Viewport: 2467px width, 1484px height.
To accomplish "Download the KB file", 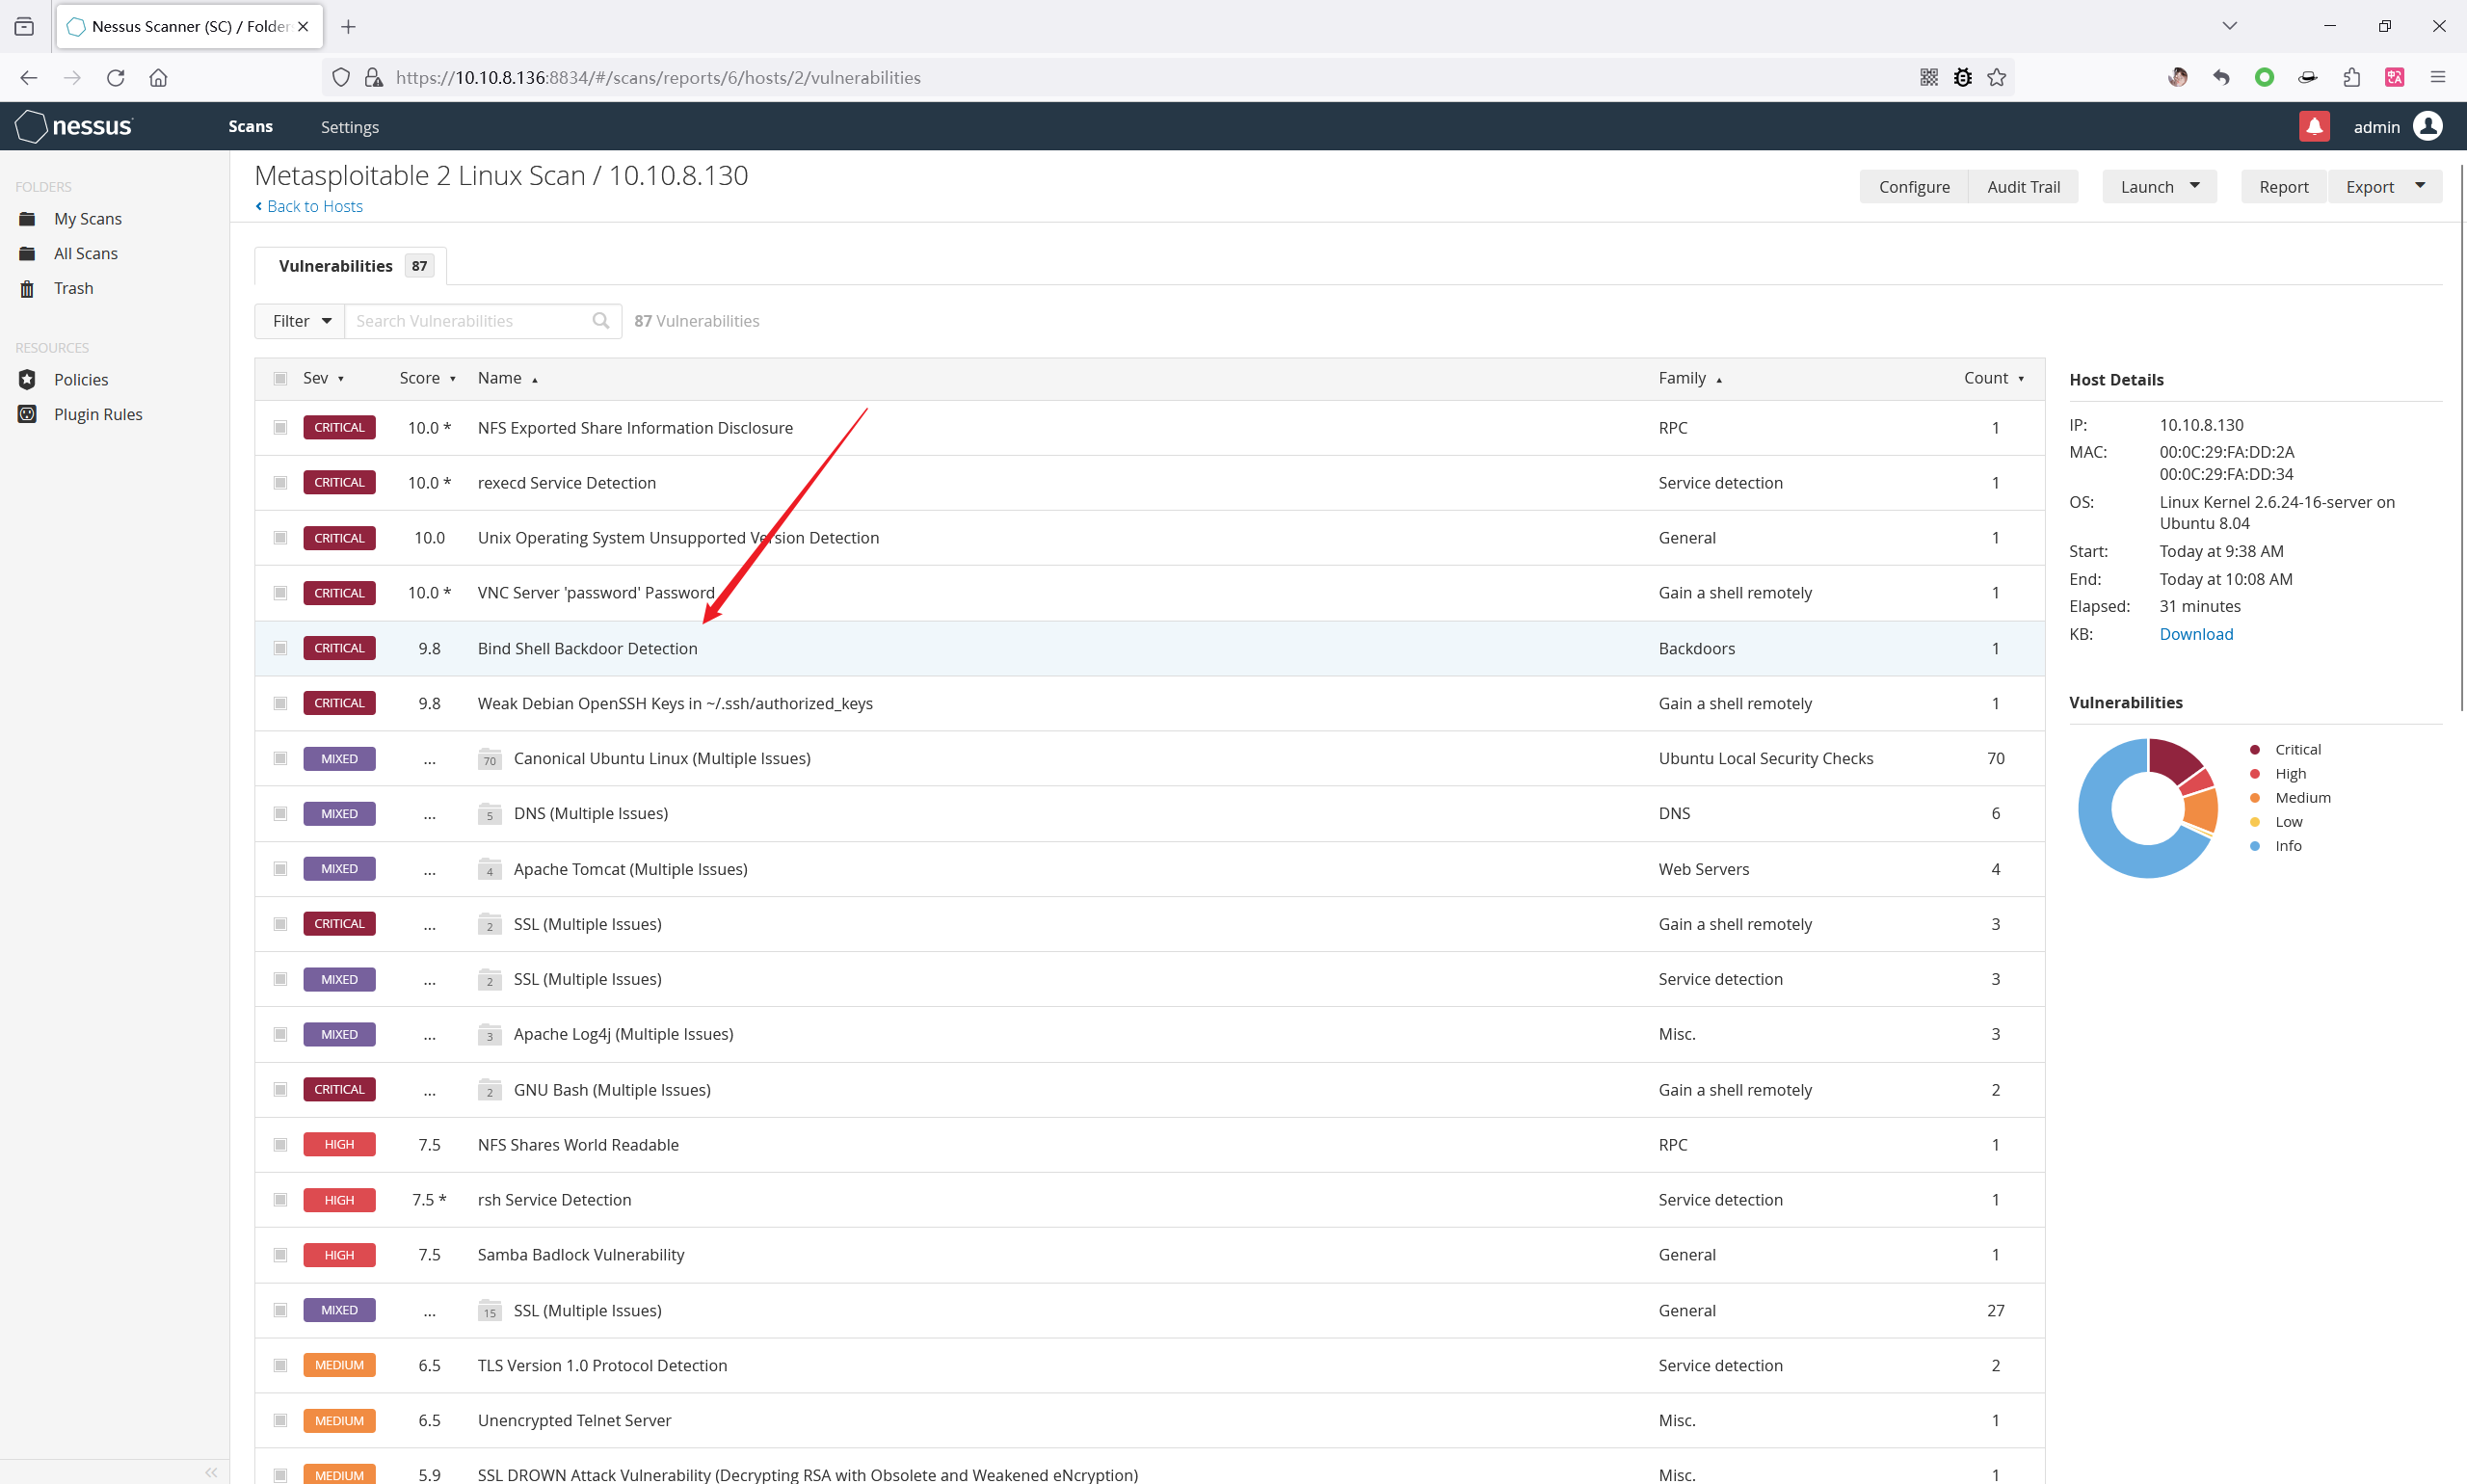I will [x=2196, y=634].
